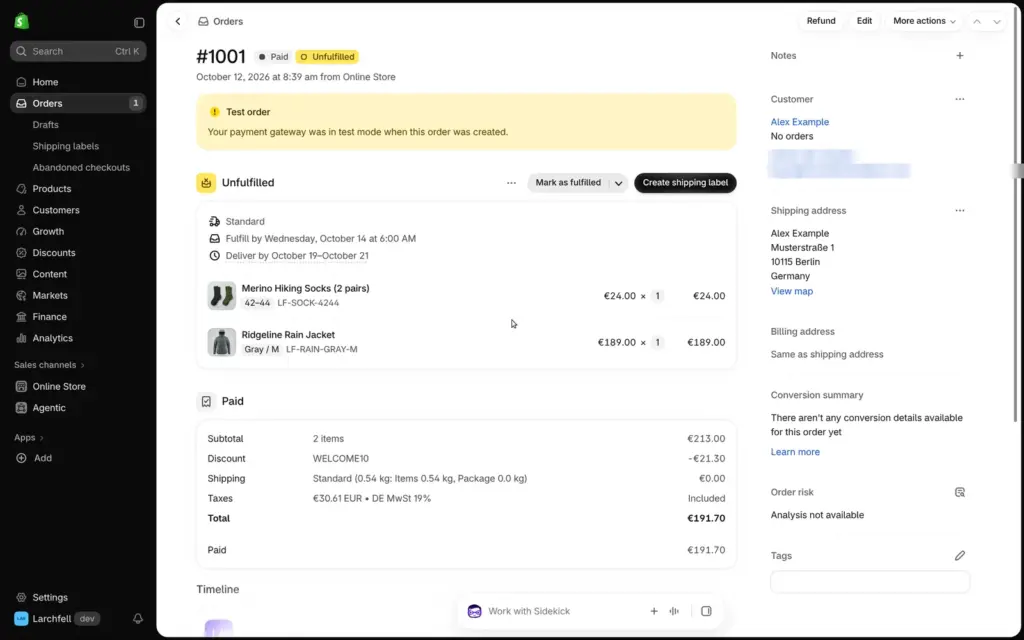Click the Growth icon in the sidebar
This screenshot has height=640, width=1024.
[x=22, y=231]
